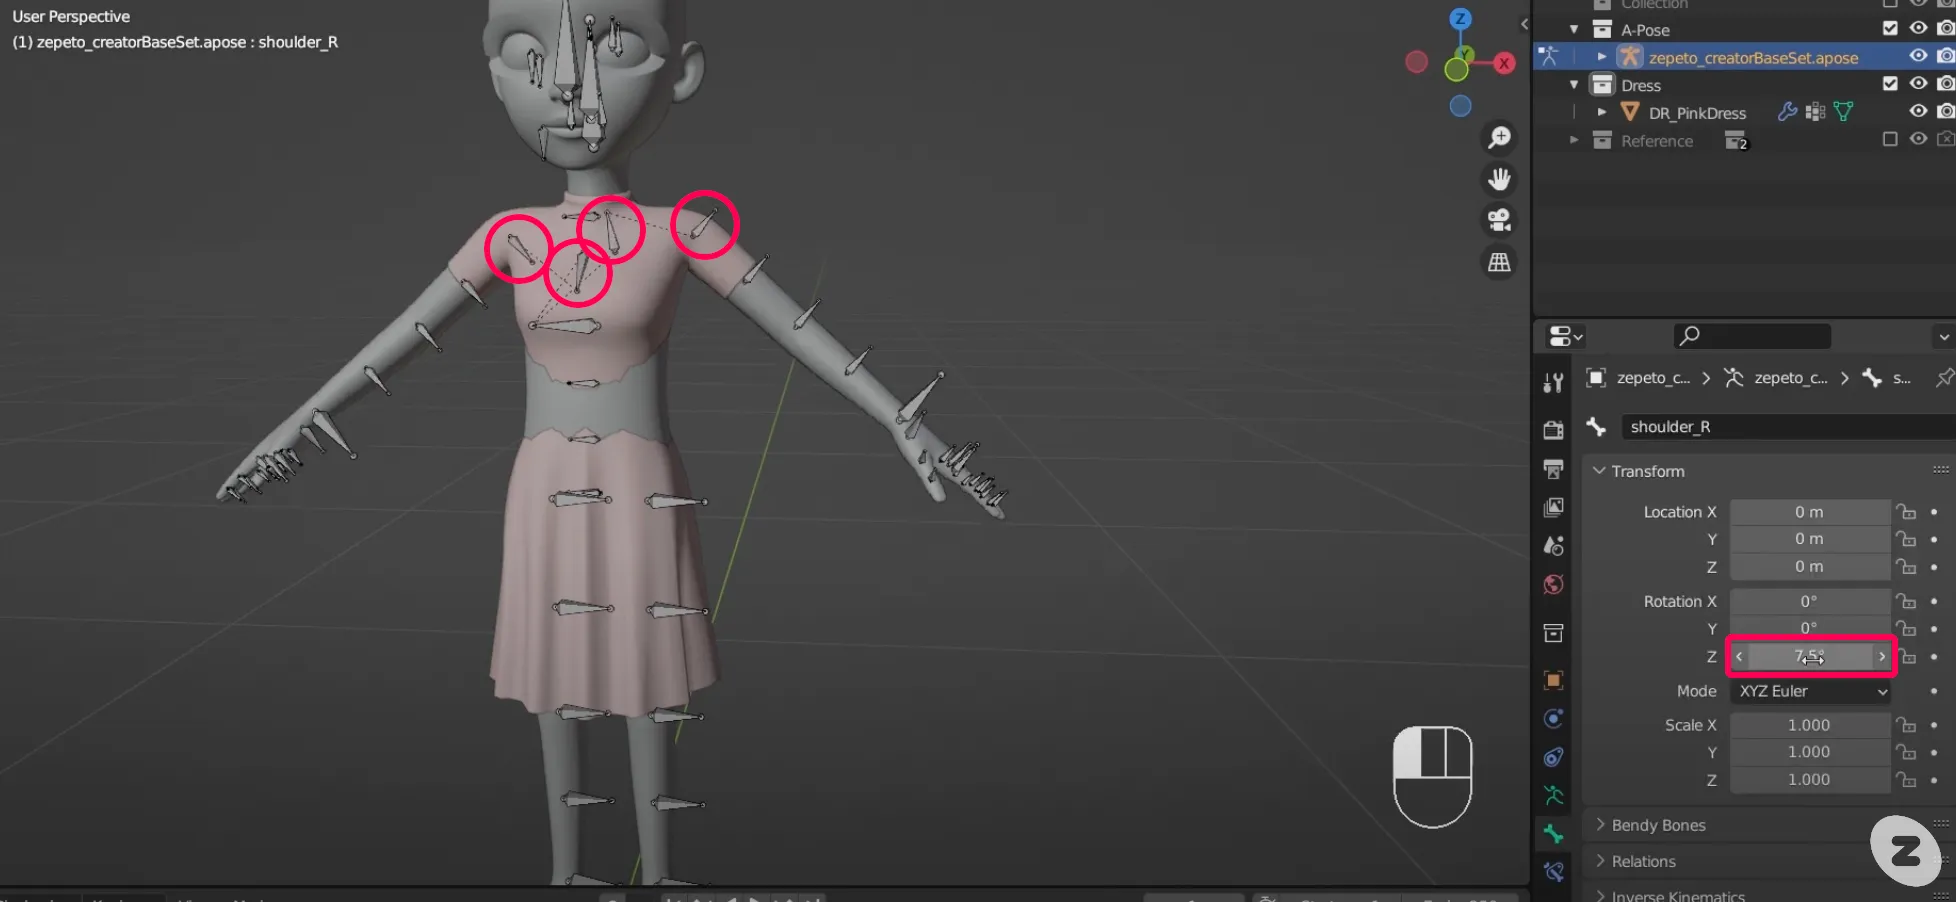1956x902 pixels.
Task: Switch perspective/orthographic with the grid icon
Action: click(x=1499, y=262)
